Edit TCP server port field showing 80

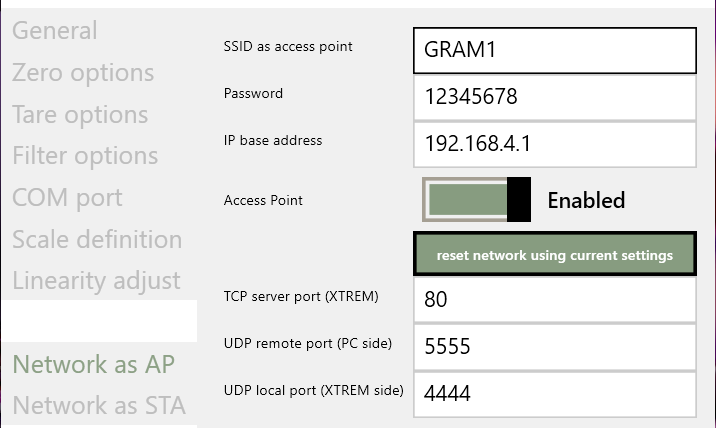(555, 300)
